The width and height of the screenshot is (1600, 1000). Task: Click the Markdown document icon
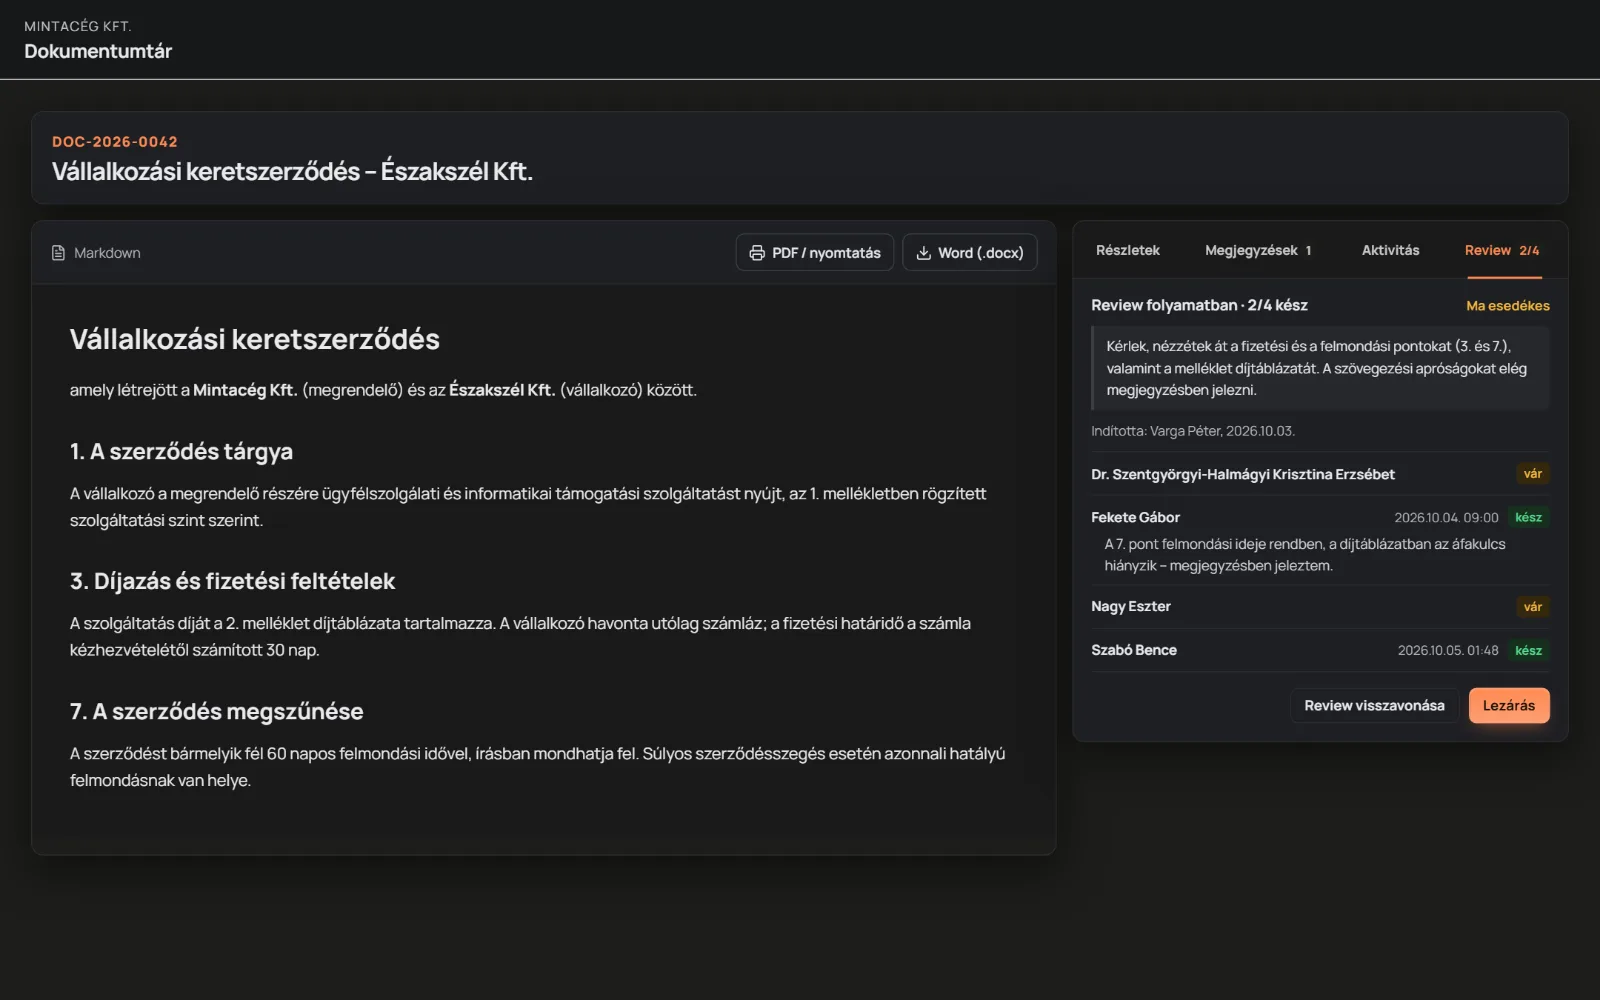[58, 253]
